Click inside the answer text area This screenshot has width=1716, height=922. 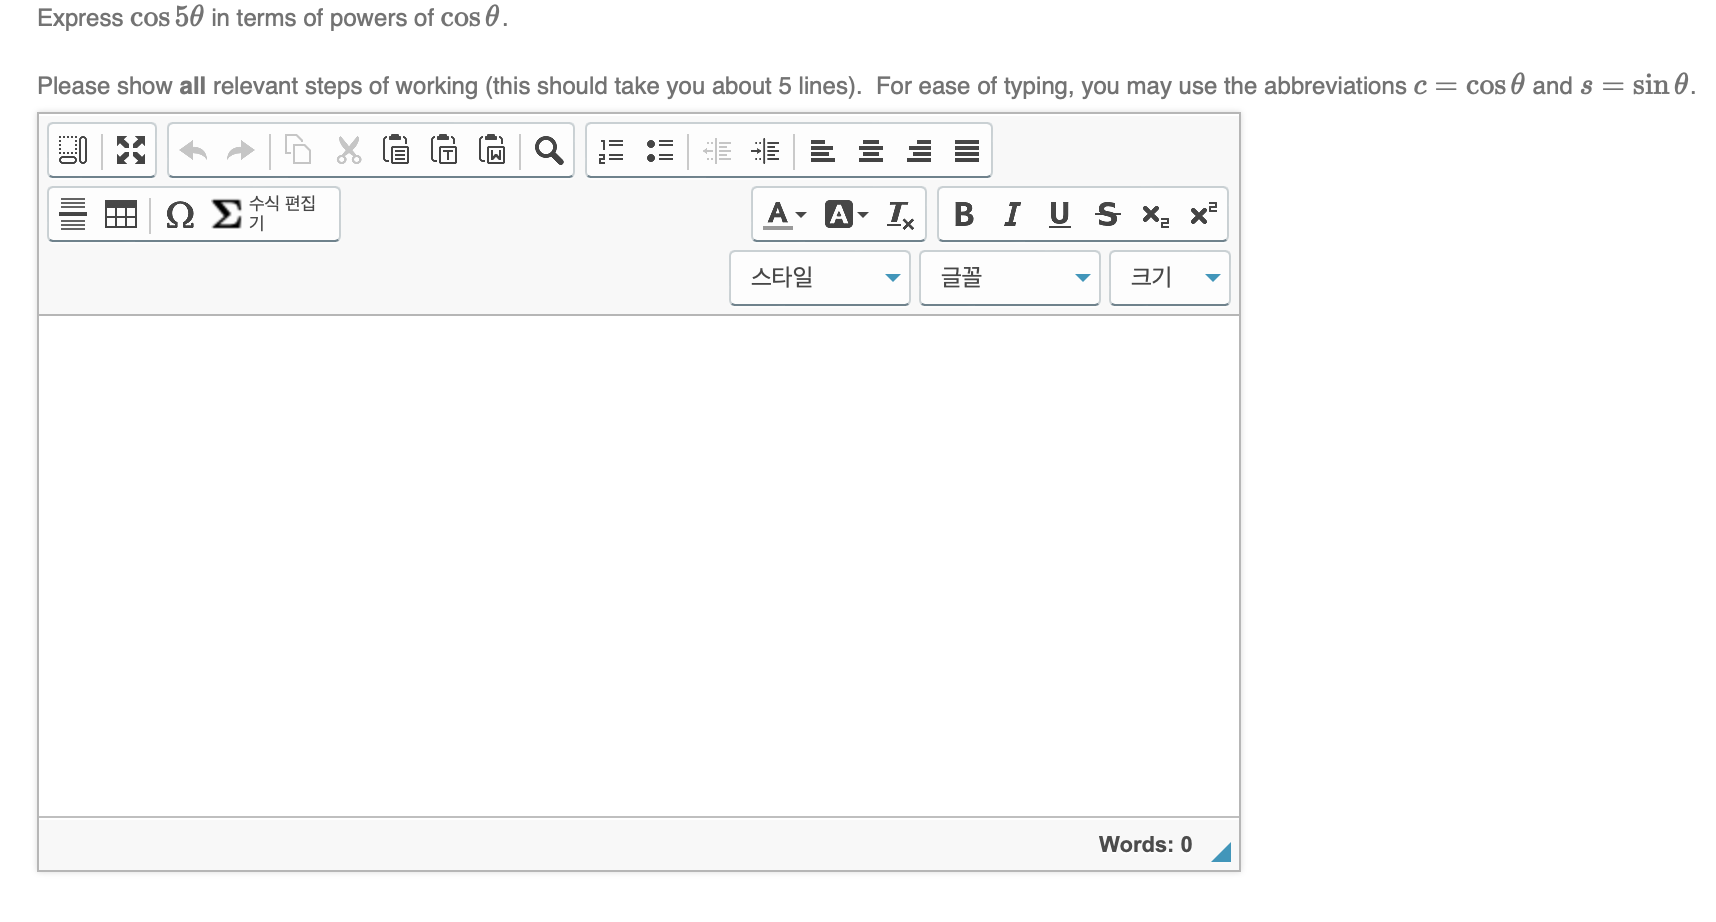point(639,566)
